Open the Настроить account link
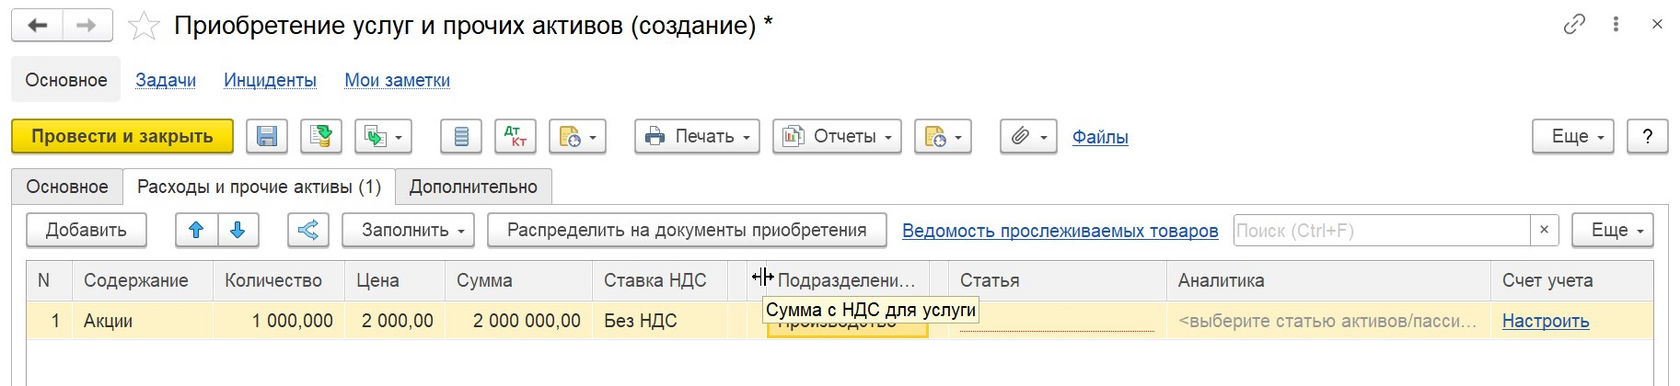This screenshot has width=1680, height=386. 1545,321
